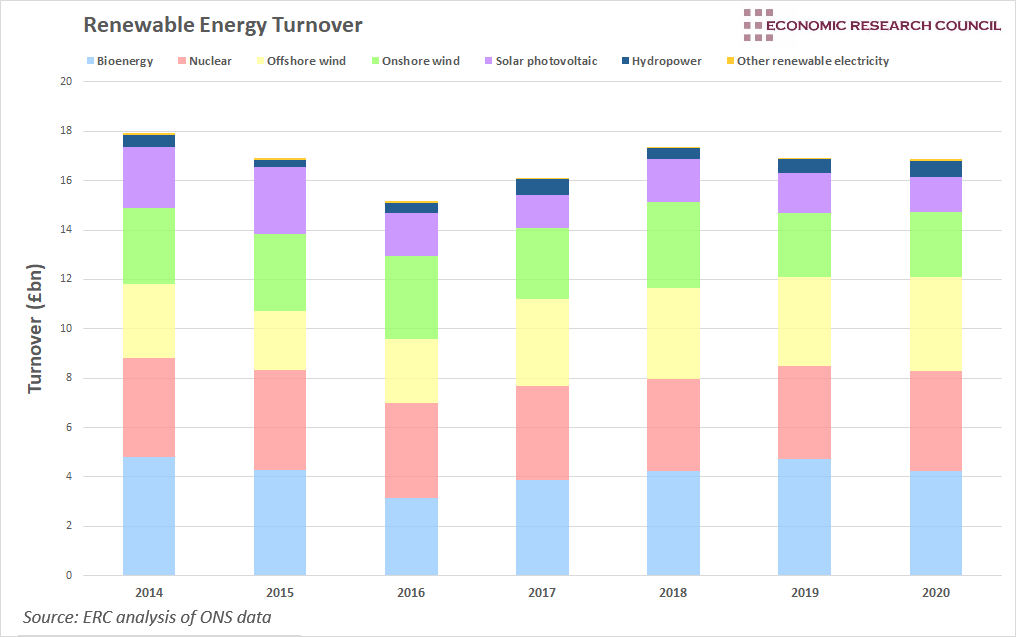Screen dimensions: 1016x637
Task: Select the 2018 axis label
Action: click(x=674, y=592)
